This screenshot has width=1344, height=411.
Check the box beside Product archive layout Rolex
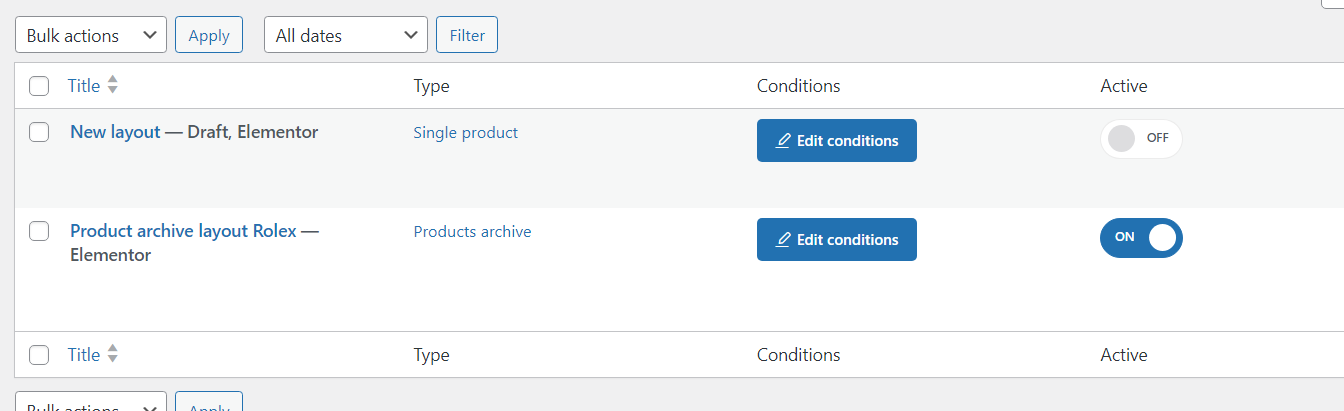coord(39,231)
